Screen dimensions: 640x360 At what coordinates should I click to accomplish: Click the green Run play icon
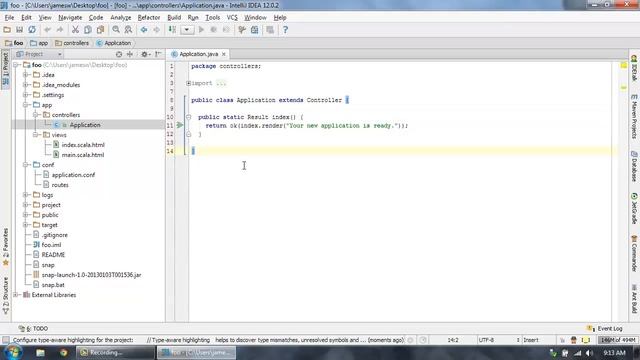click(x=201, y=30)
